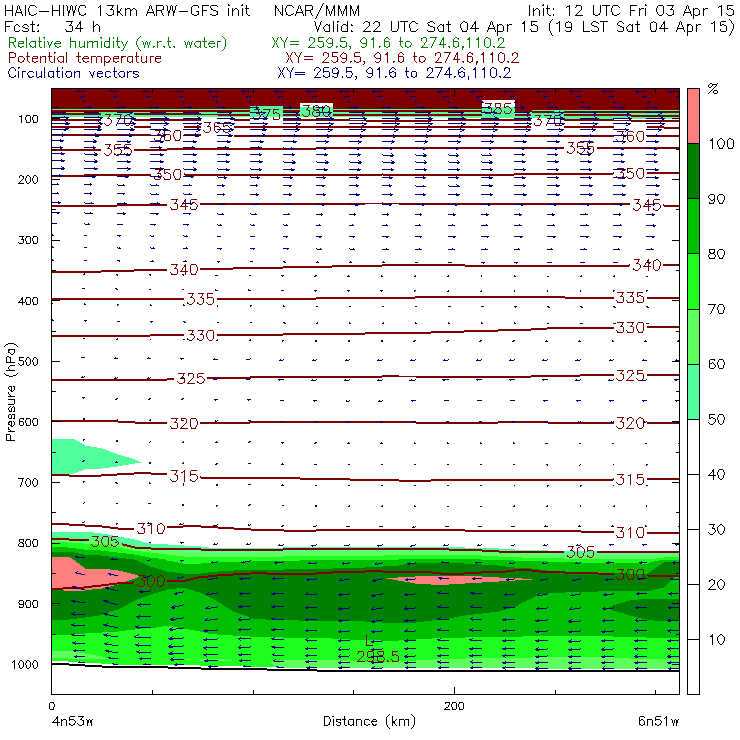
Task: Select the red XY coordinates line
Action: [402, 58]
